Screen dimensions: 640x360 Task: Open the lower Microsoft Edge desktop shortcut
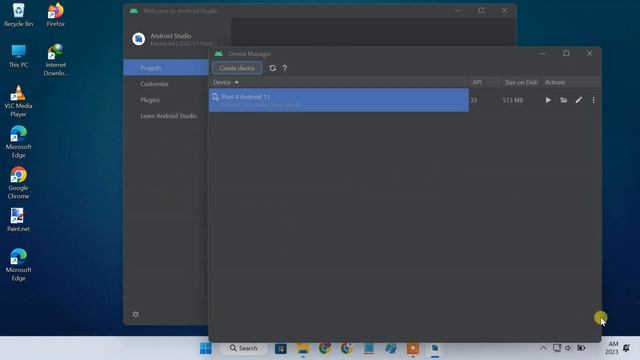[18, 264]
